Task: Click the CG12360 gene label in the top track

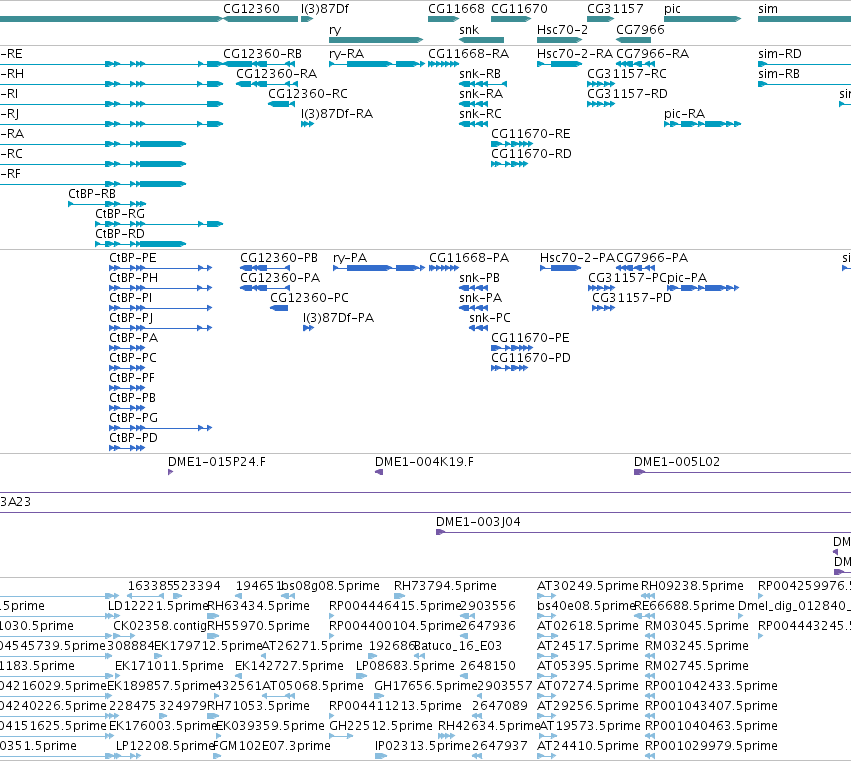Action: (251, 9)
